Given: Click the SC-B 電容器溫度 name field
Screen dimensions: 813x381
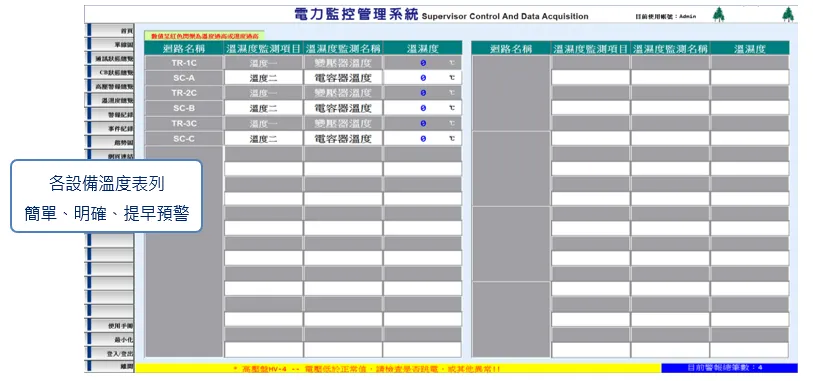Looking at the screenshot, I should click(x=343, y=108).
